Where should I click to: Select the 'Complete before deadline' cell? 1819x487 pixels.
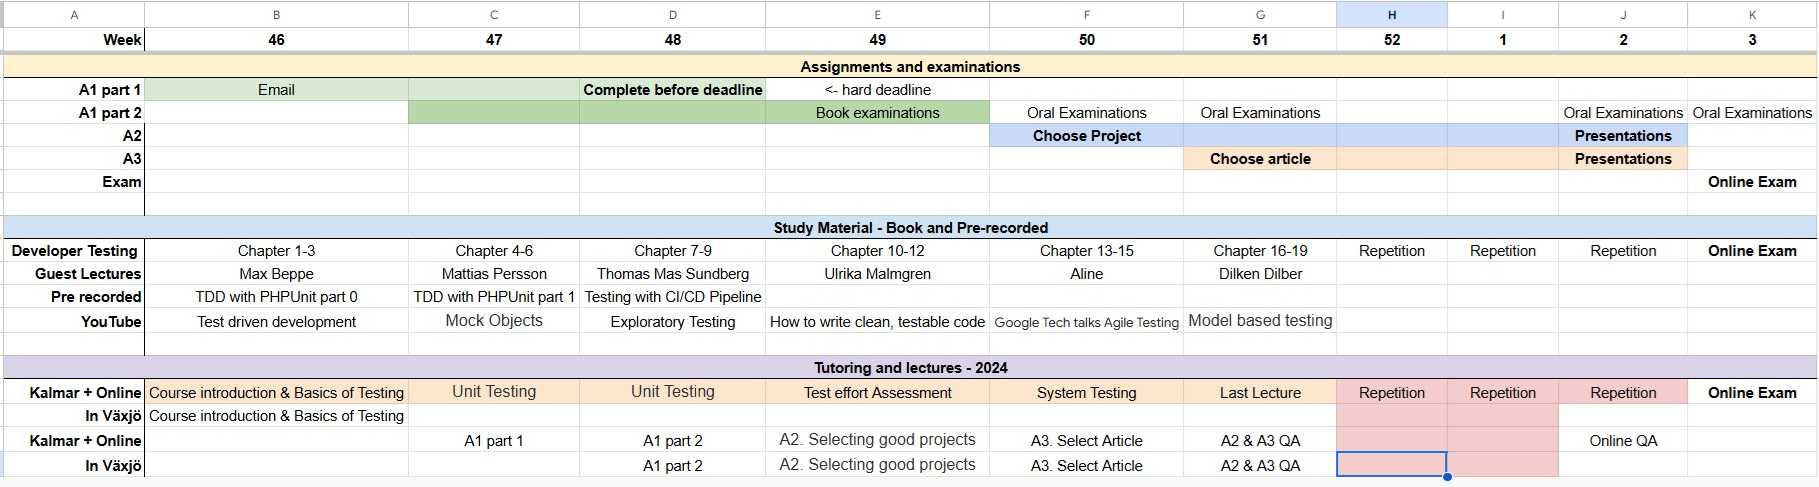(x=672, y=90)
